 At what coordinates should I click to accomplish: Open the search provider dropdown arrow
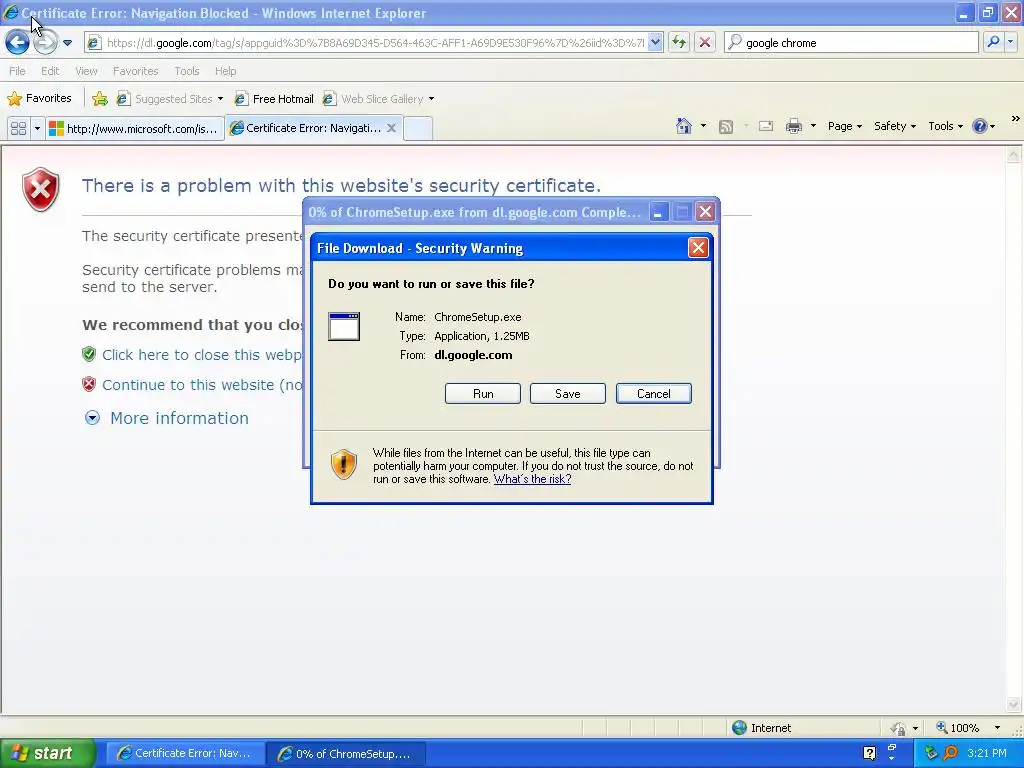1011,42
